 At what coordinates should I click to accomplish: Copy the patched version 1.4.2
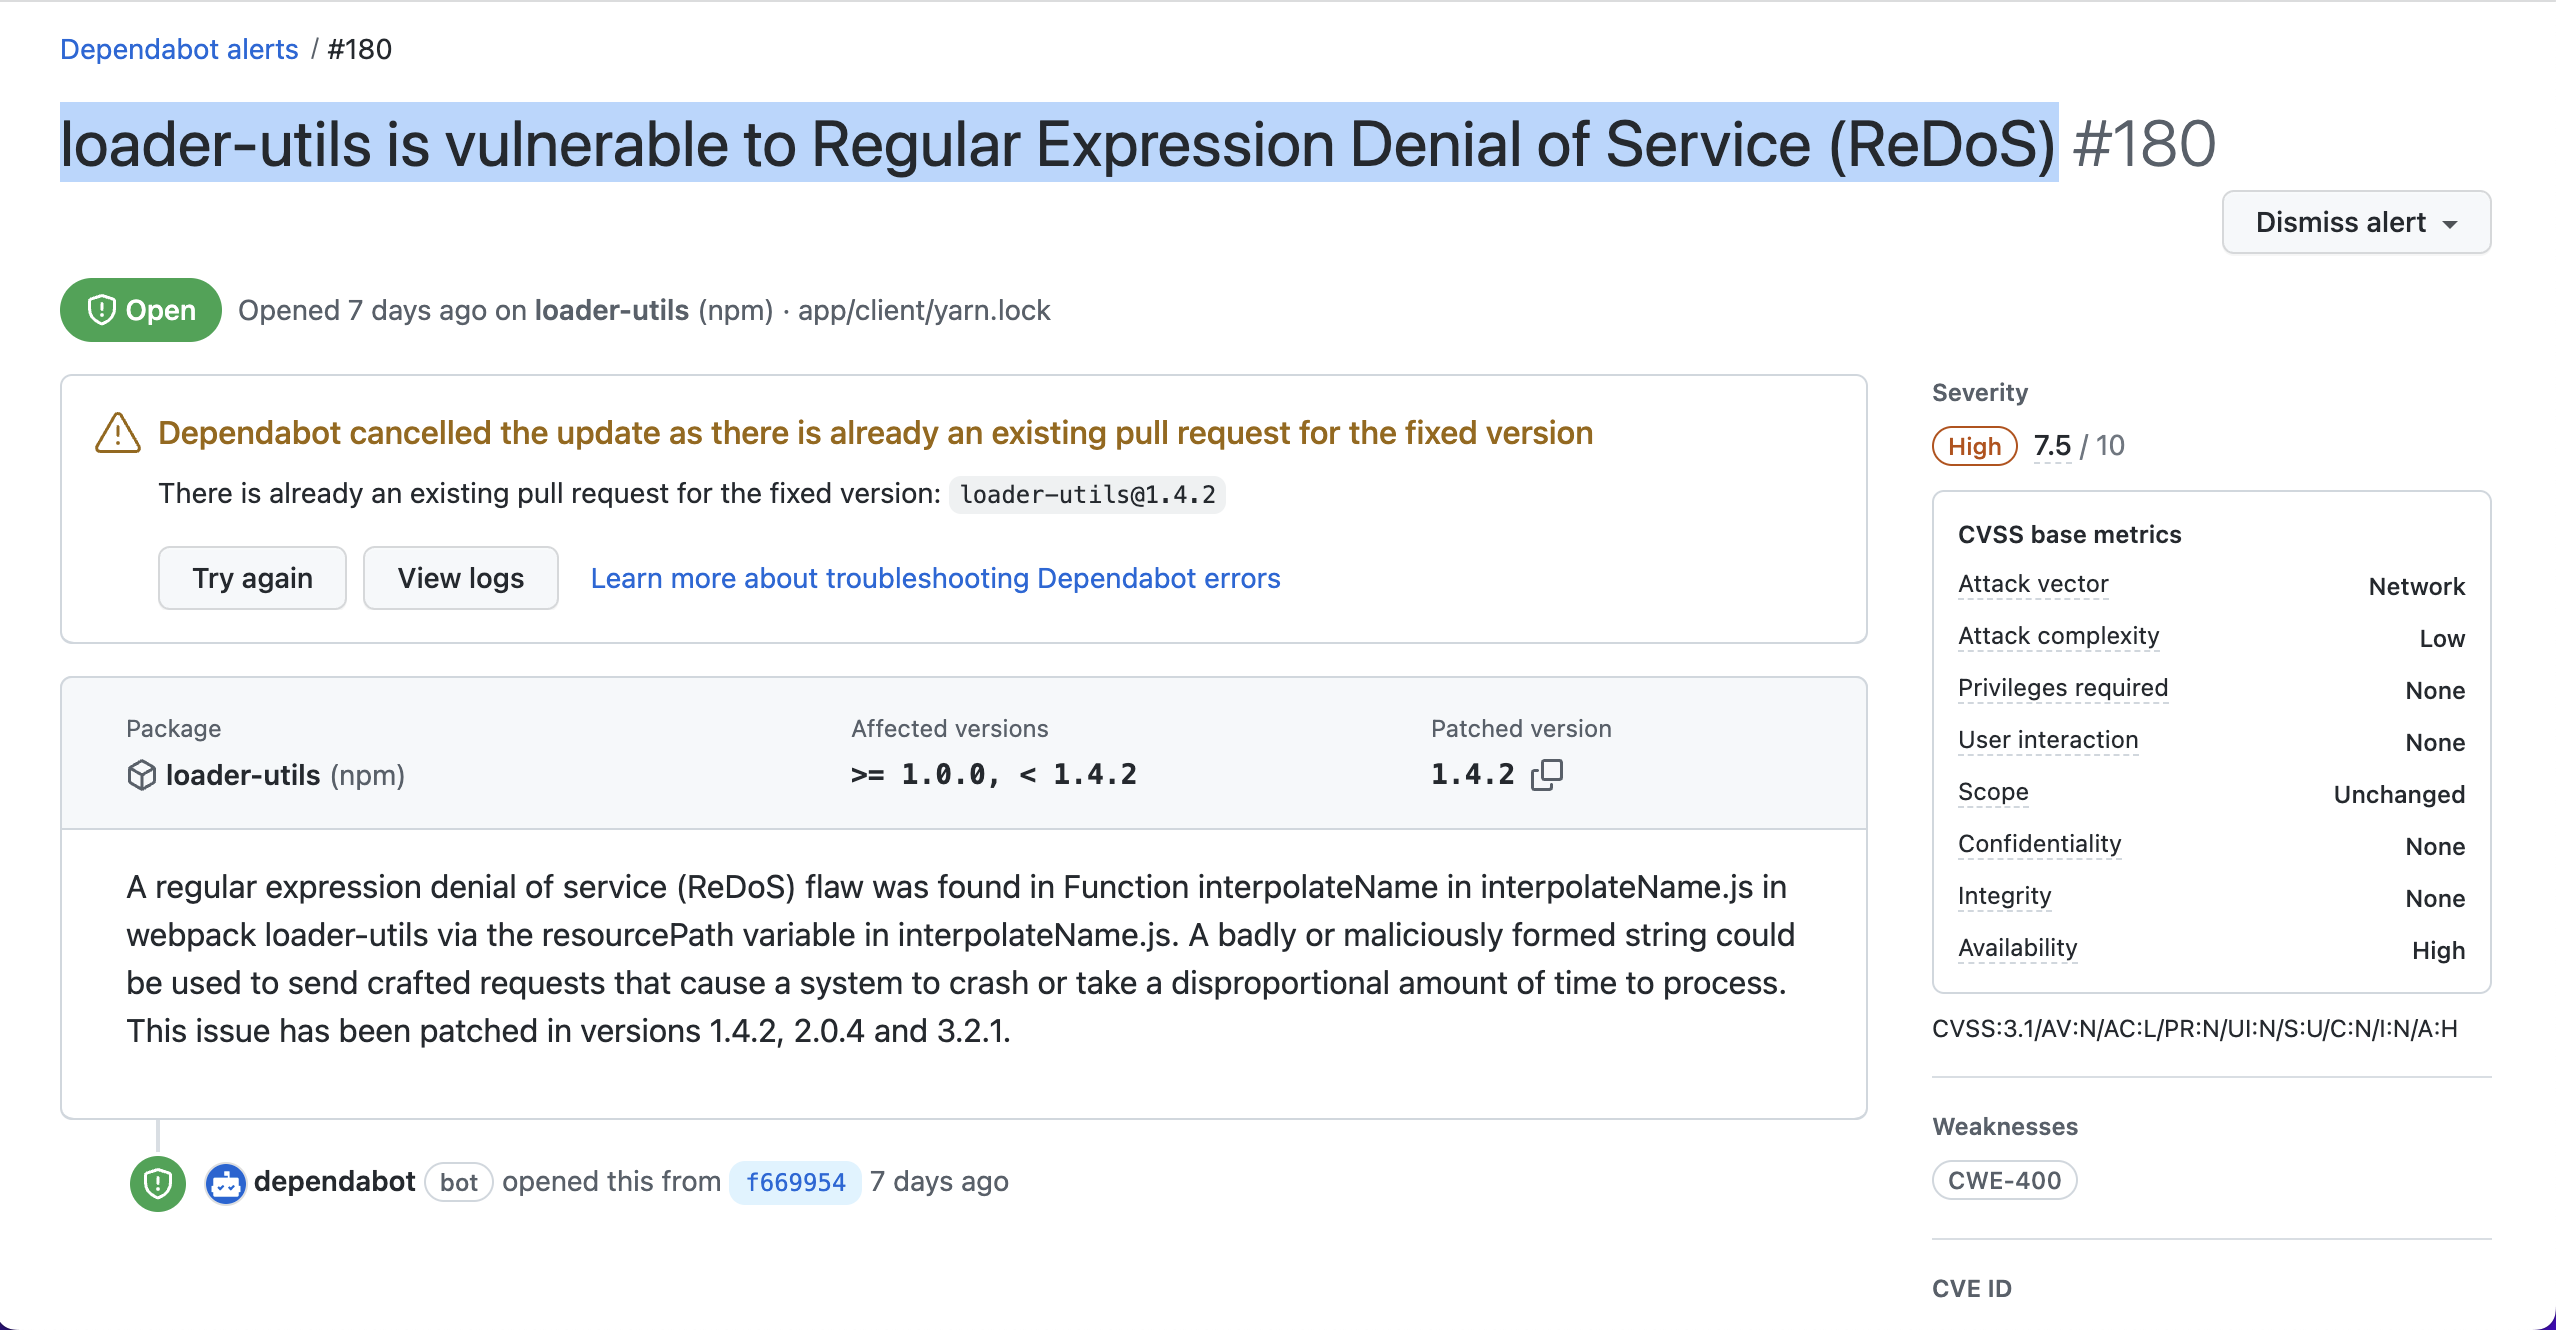point(1546,773)
